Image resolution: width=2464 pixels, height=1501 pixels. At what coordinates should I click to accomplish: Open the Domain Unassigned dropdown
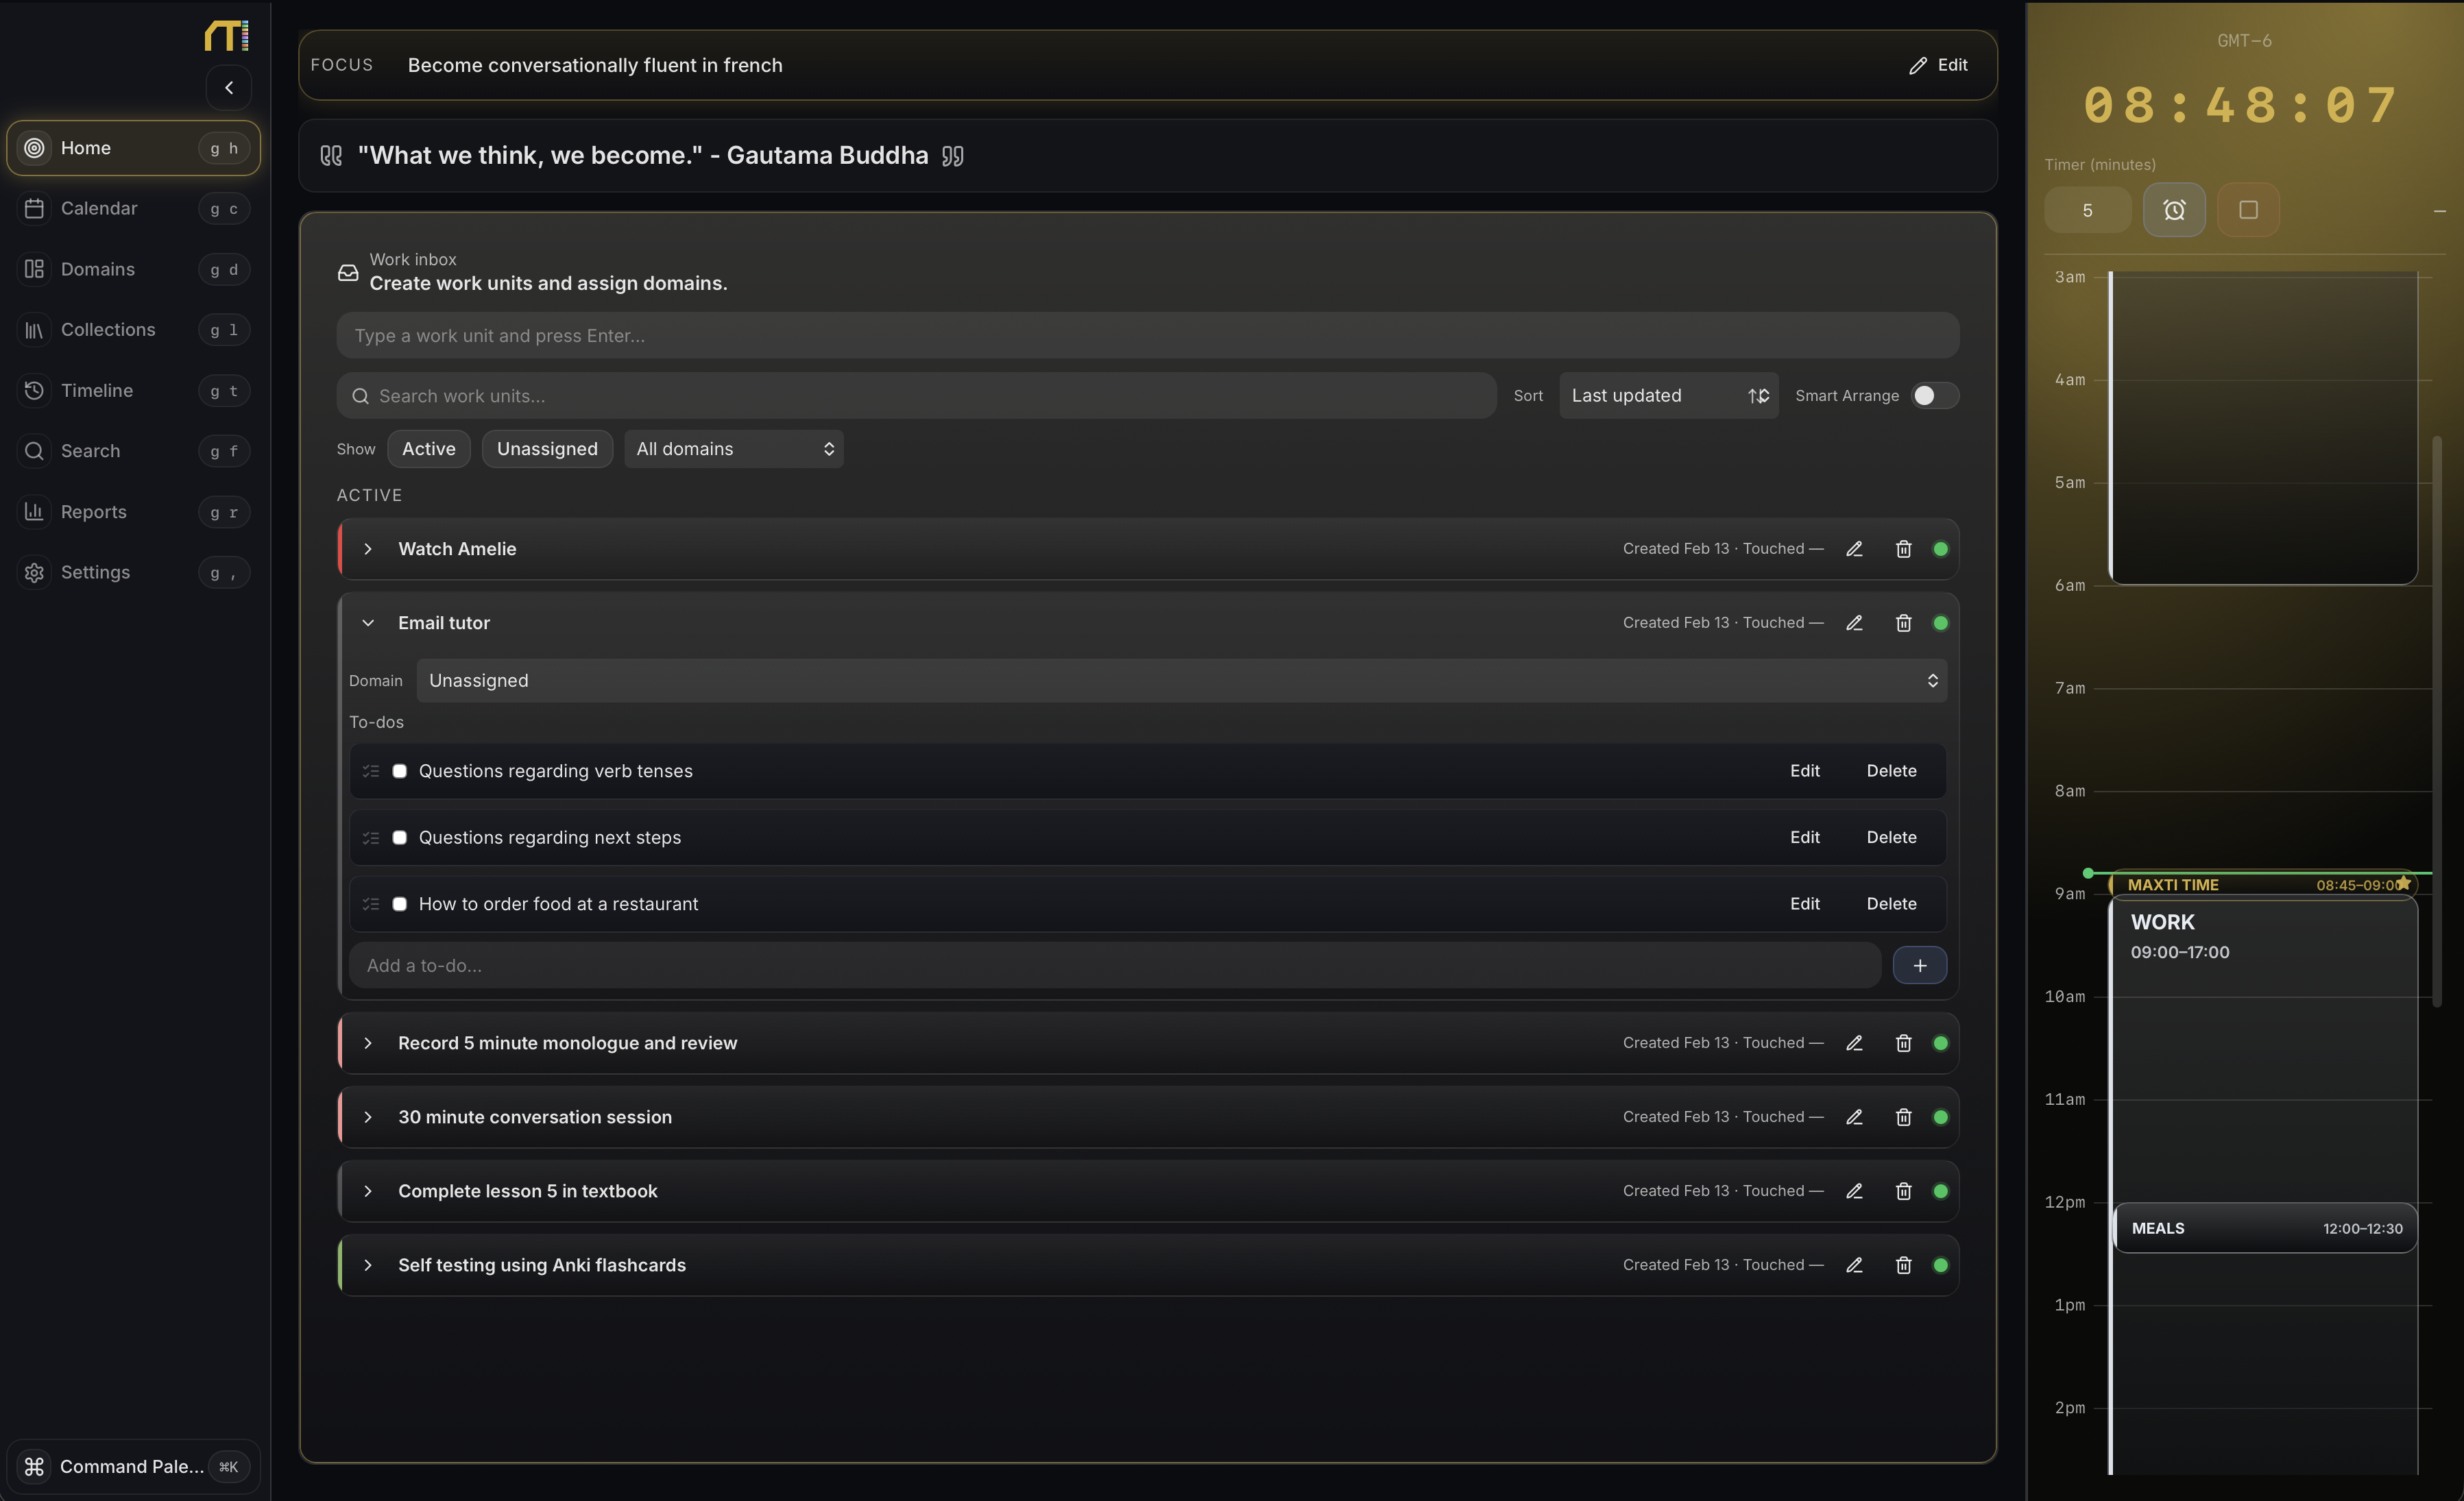[1181, 681]
